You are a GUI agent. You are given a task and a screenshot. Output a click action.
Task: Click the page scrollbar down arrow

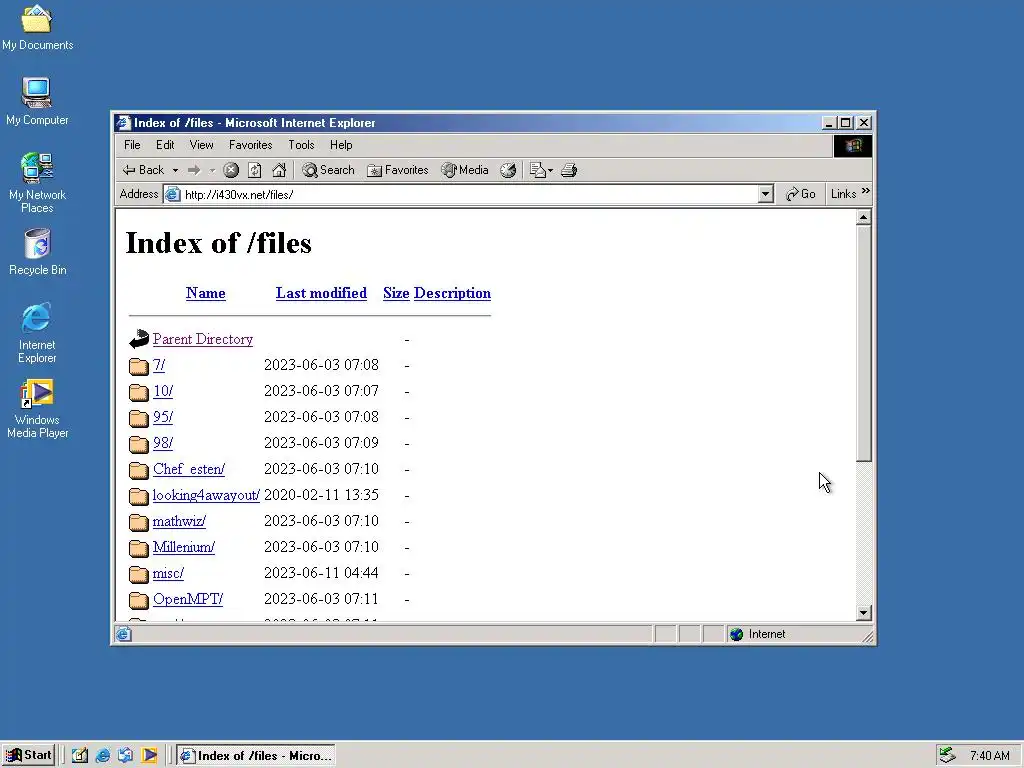[863, 613]
